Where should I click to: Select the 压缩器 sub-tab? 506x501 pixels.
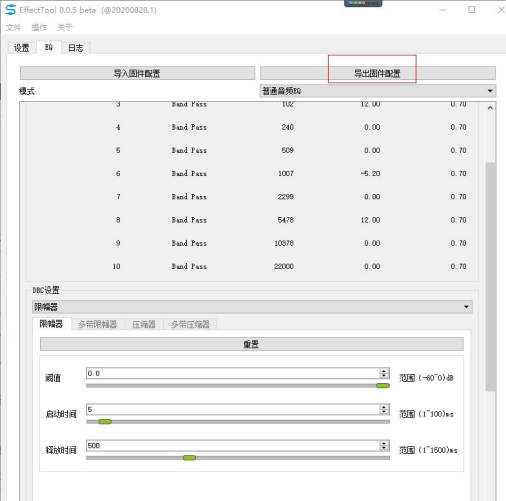(144, 324)
